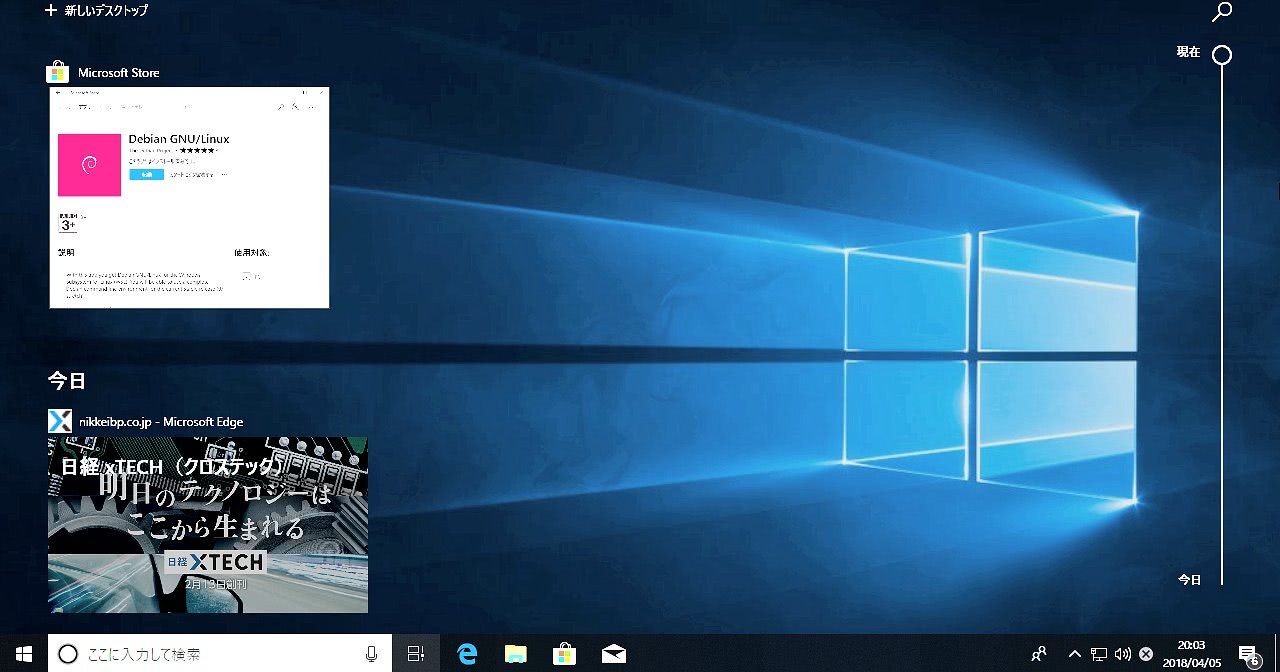
Task: Toggle Task View with its taskbar button
Action: click(x=417, y=654)
